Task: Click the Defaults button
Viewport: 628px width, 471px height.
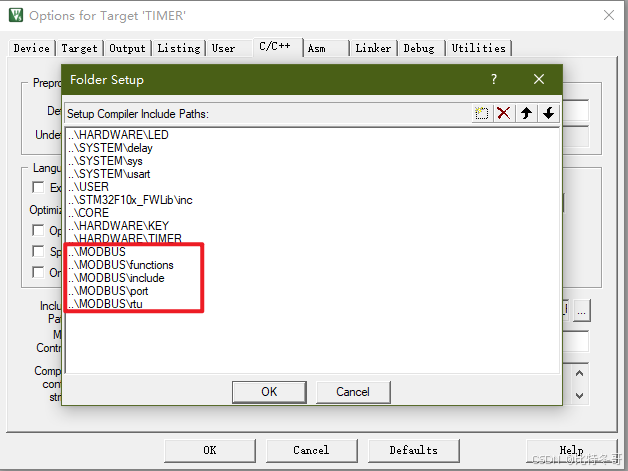Action: [x=413, y=450]
